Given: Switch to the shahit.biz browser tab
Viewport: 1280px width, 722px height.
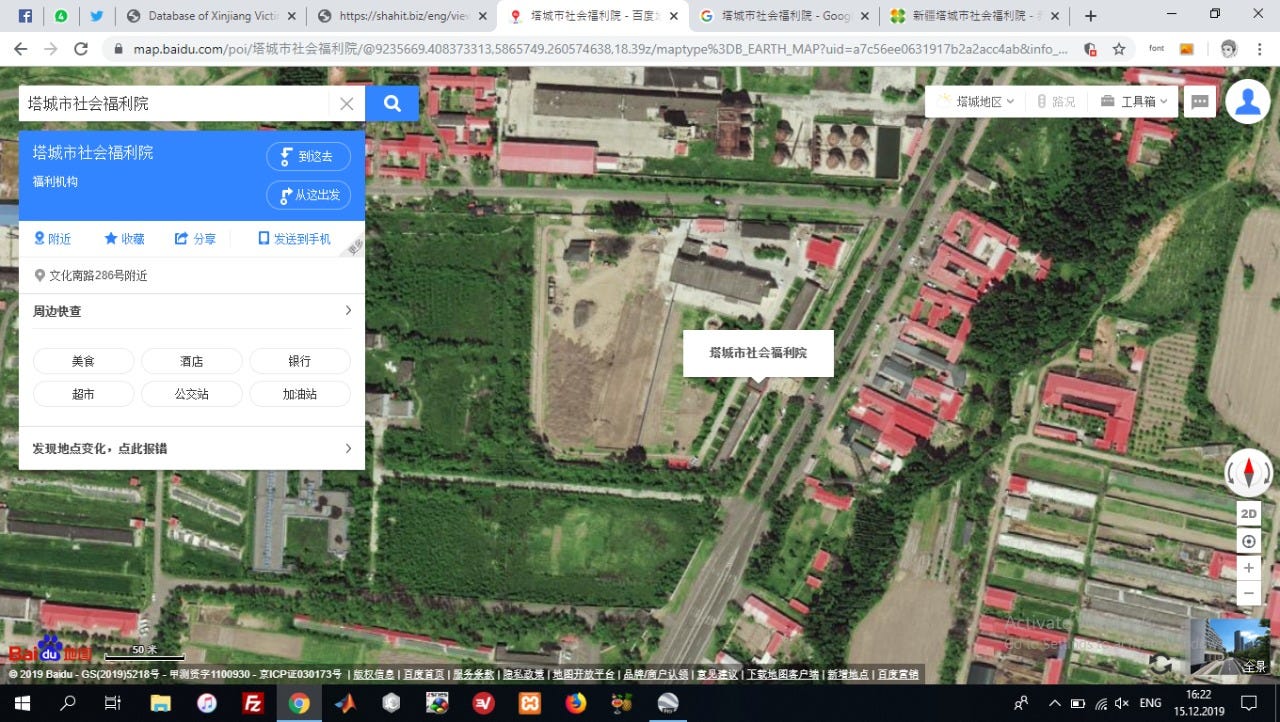Looking at the screenshot, I should (401, 16).
